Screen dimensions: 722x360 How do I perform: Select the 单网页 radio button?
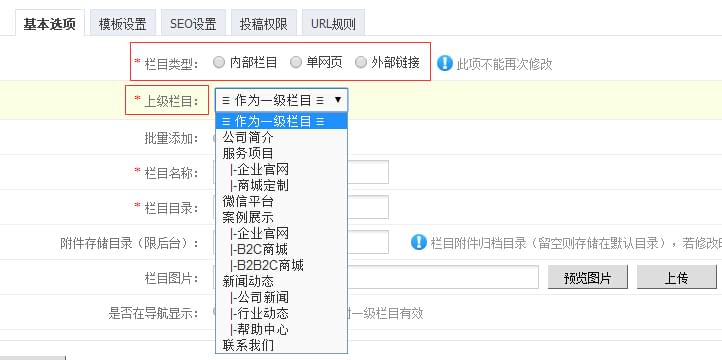[296, 62]
